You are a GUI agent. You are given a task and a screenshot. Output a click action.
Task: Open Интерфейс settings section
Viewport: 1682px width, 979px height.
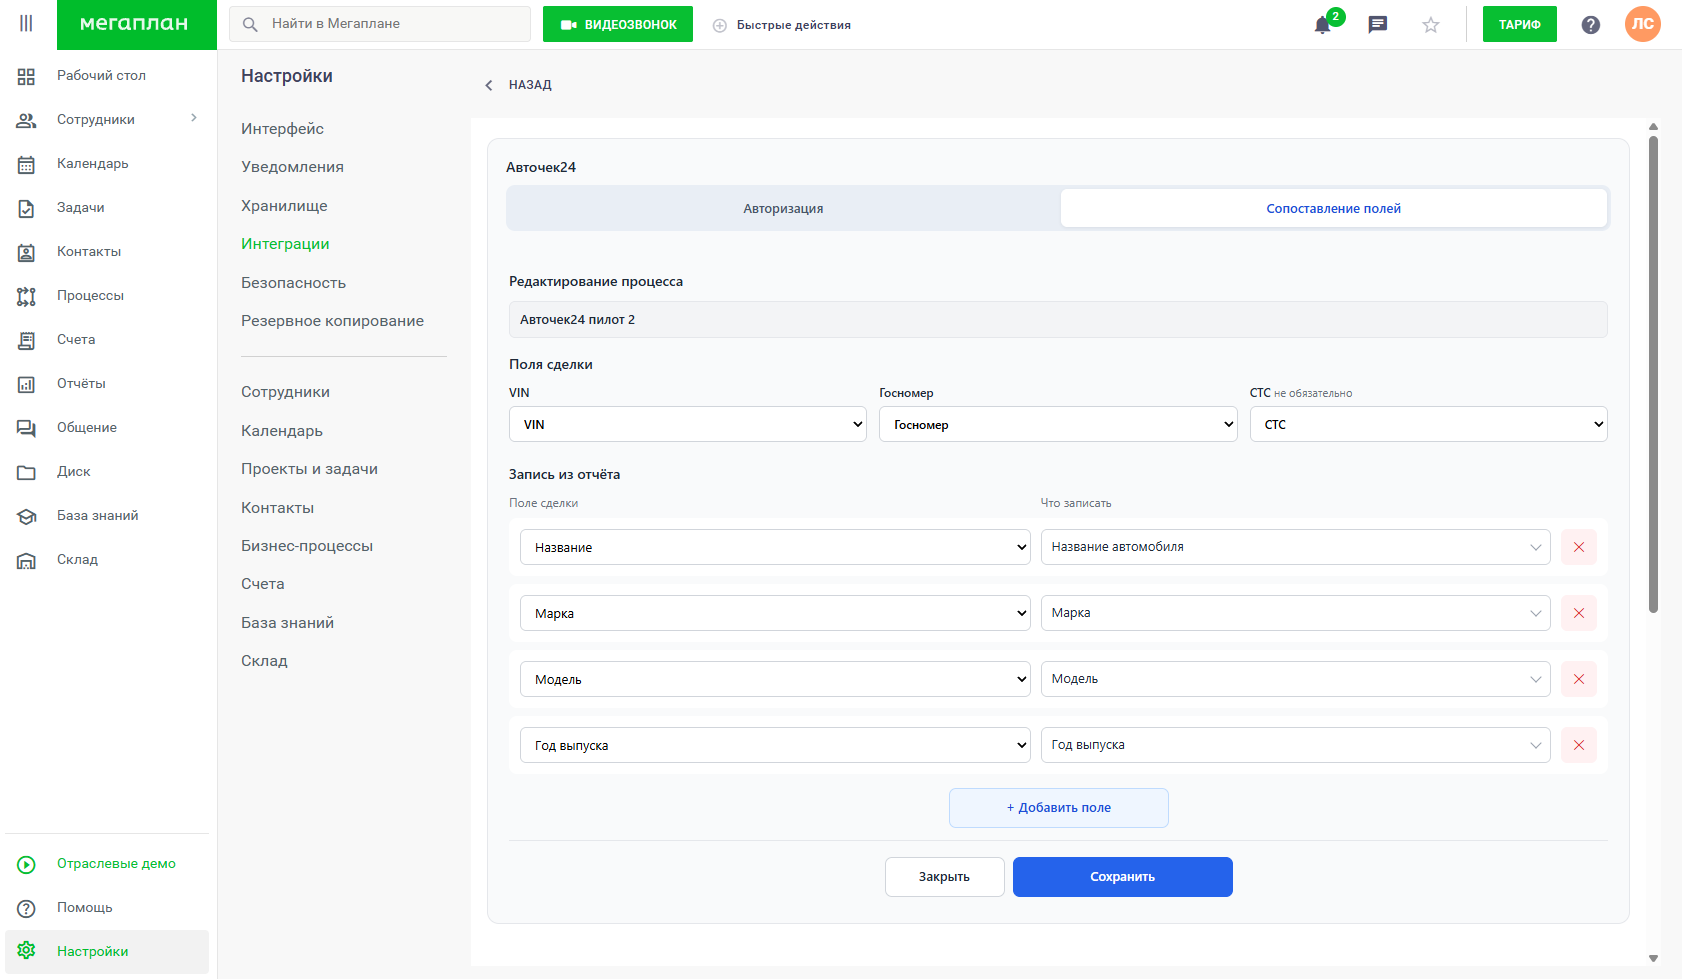(x=283, y=129)
